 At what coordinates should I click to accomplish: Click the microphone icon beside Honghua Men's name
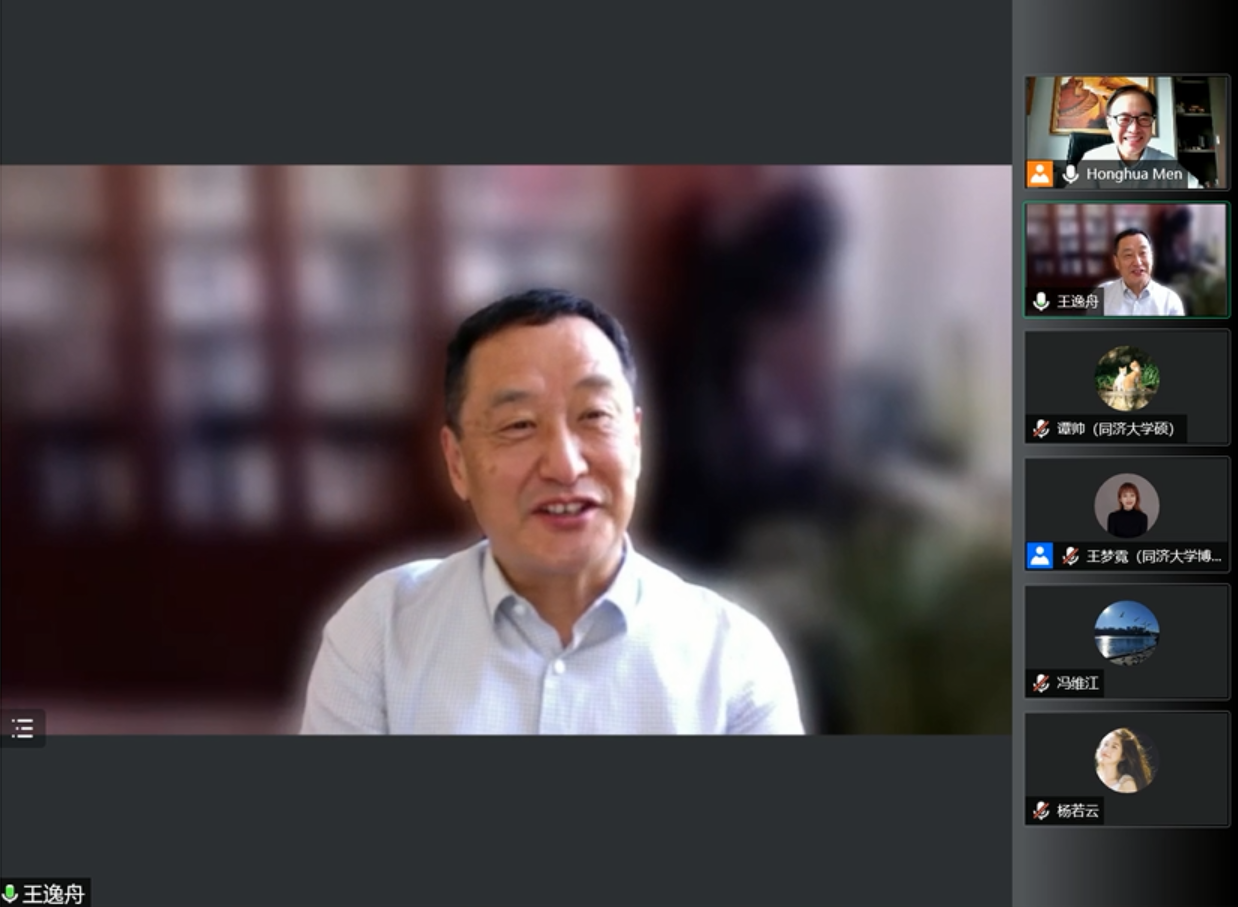point(1070,174)
